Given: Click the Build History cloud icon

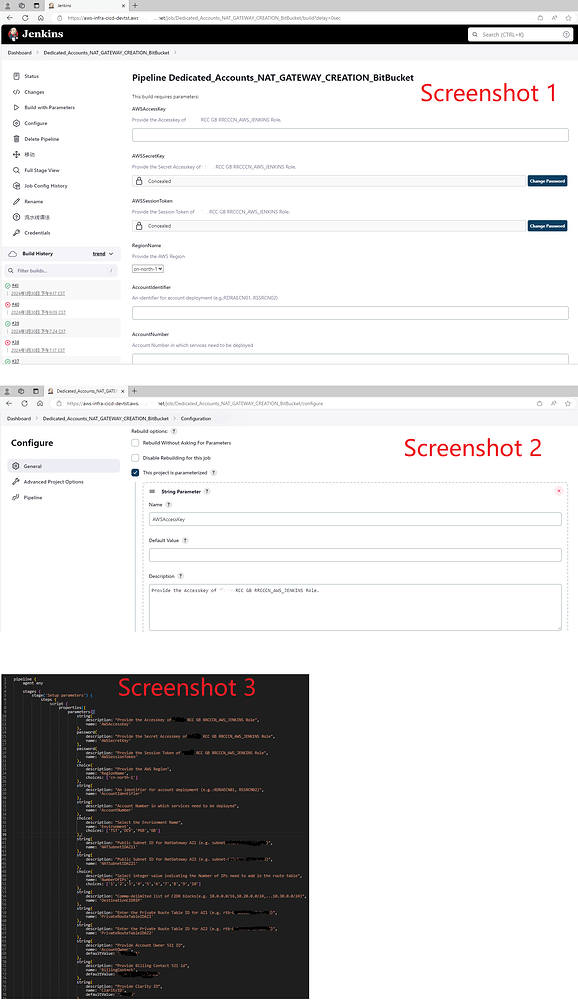Looking at the screenshot, I should click(12, 253).
